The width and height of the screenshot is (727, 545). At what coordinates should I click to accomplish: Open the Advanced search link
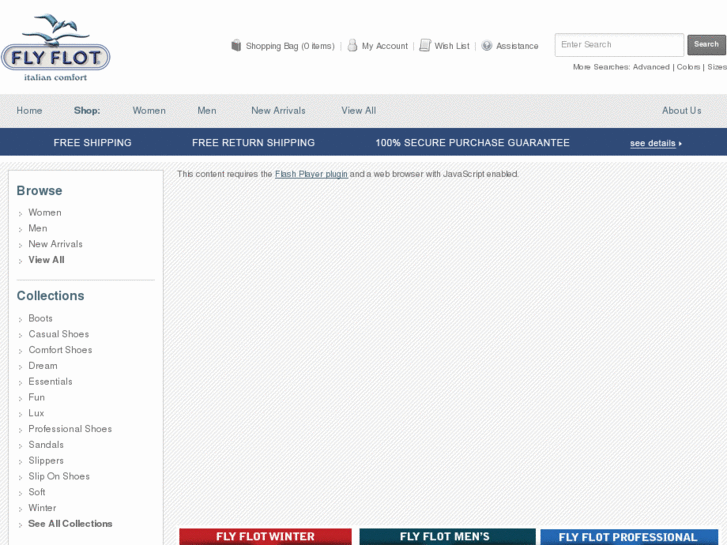pos(651,67)
